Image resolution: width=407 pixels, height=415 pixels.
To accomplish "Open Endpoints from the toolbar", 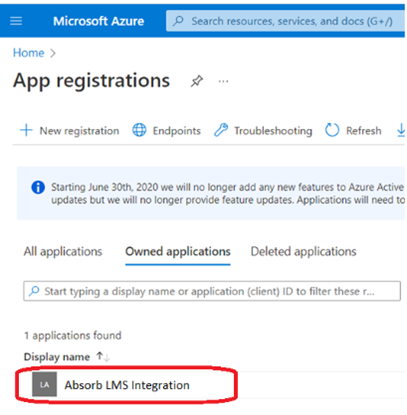I will (x=167, y=130).
